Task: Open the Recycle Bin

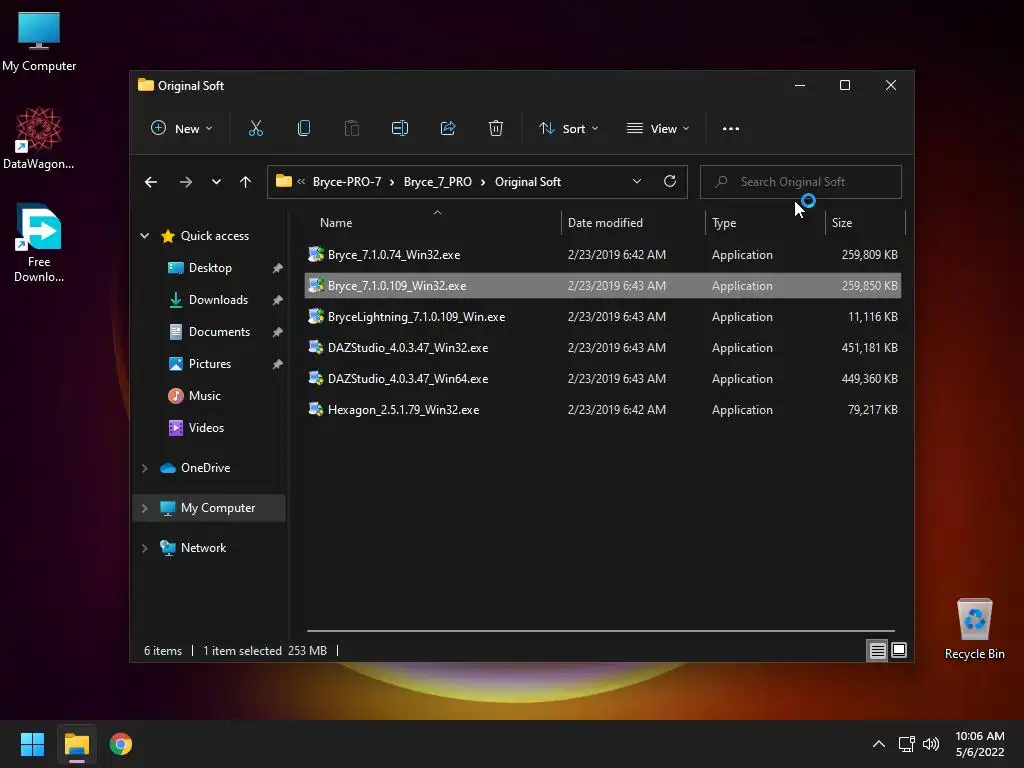Action: 974,629
